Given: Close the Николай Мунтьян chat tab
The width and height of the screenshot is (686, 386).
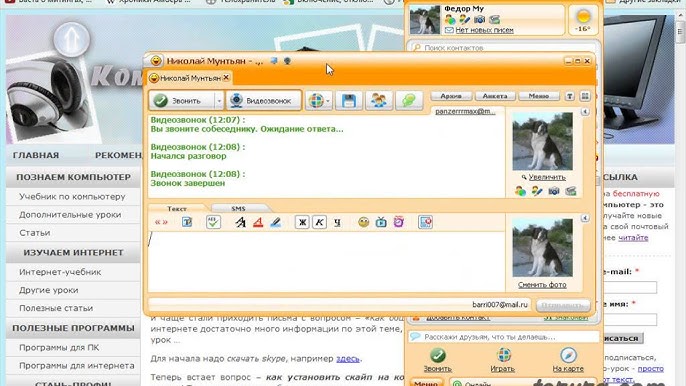Looking at the screenshot, I should [226, 77].
